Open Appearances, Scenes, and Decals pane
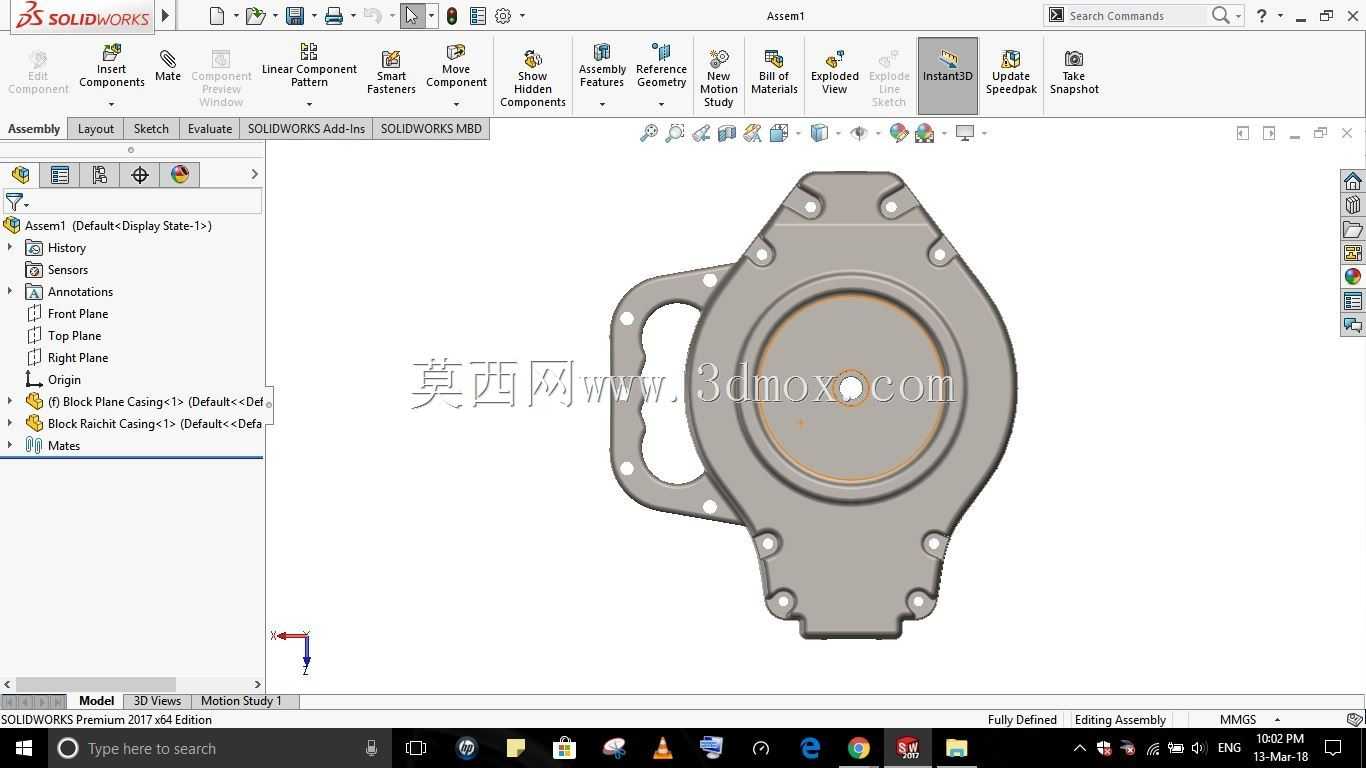Image resolution: width=1366 pixels, height=768 pixels. point(1353,277)
